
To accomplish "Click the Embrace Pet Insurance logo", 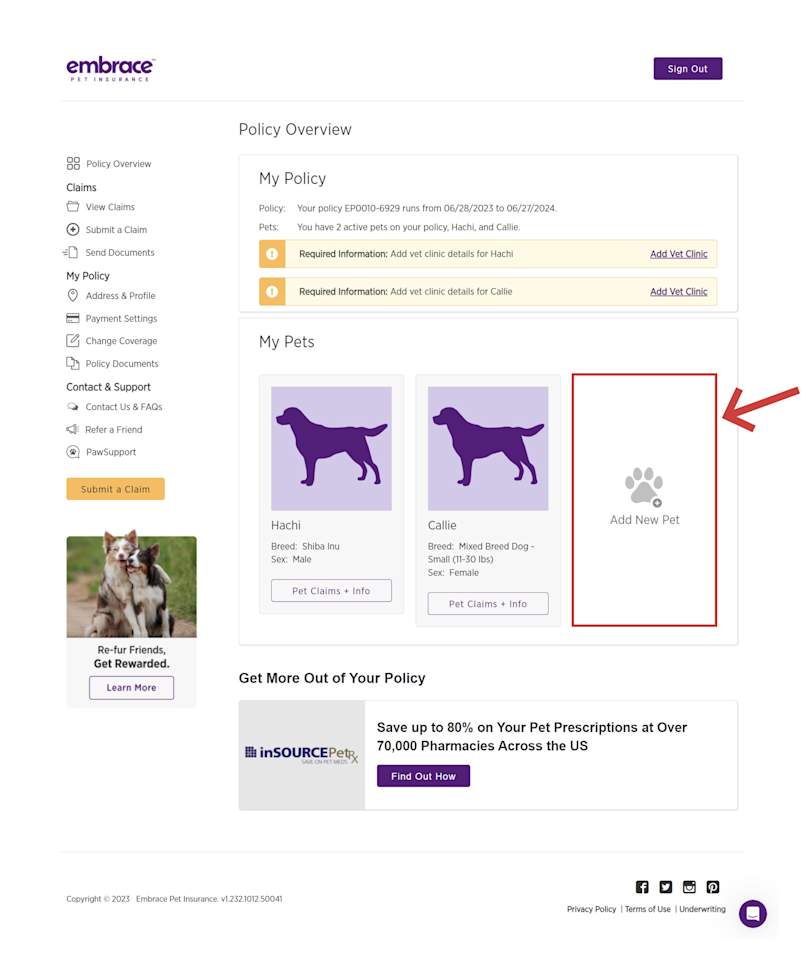I will tap(110, 67).
